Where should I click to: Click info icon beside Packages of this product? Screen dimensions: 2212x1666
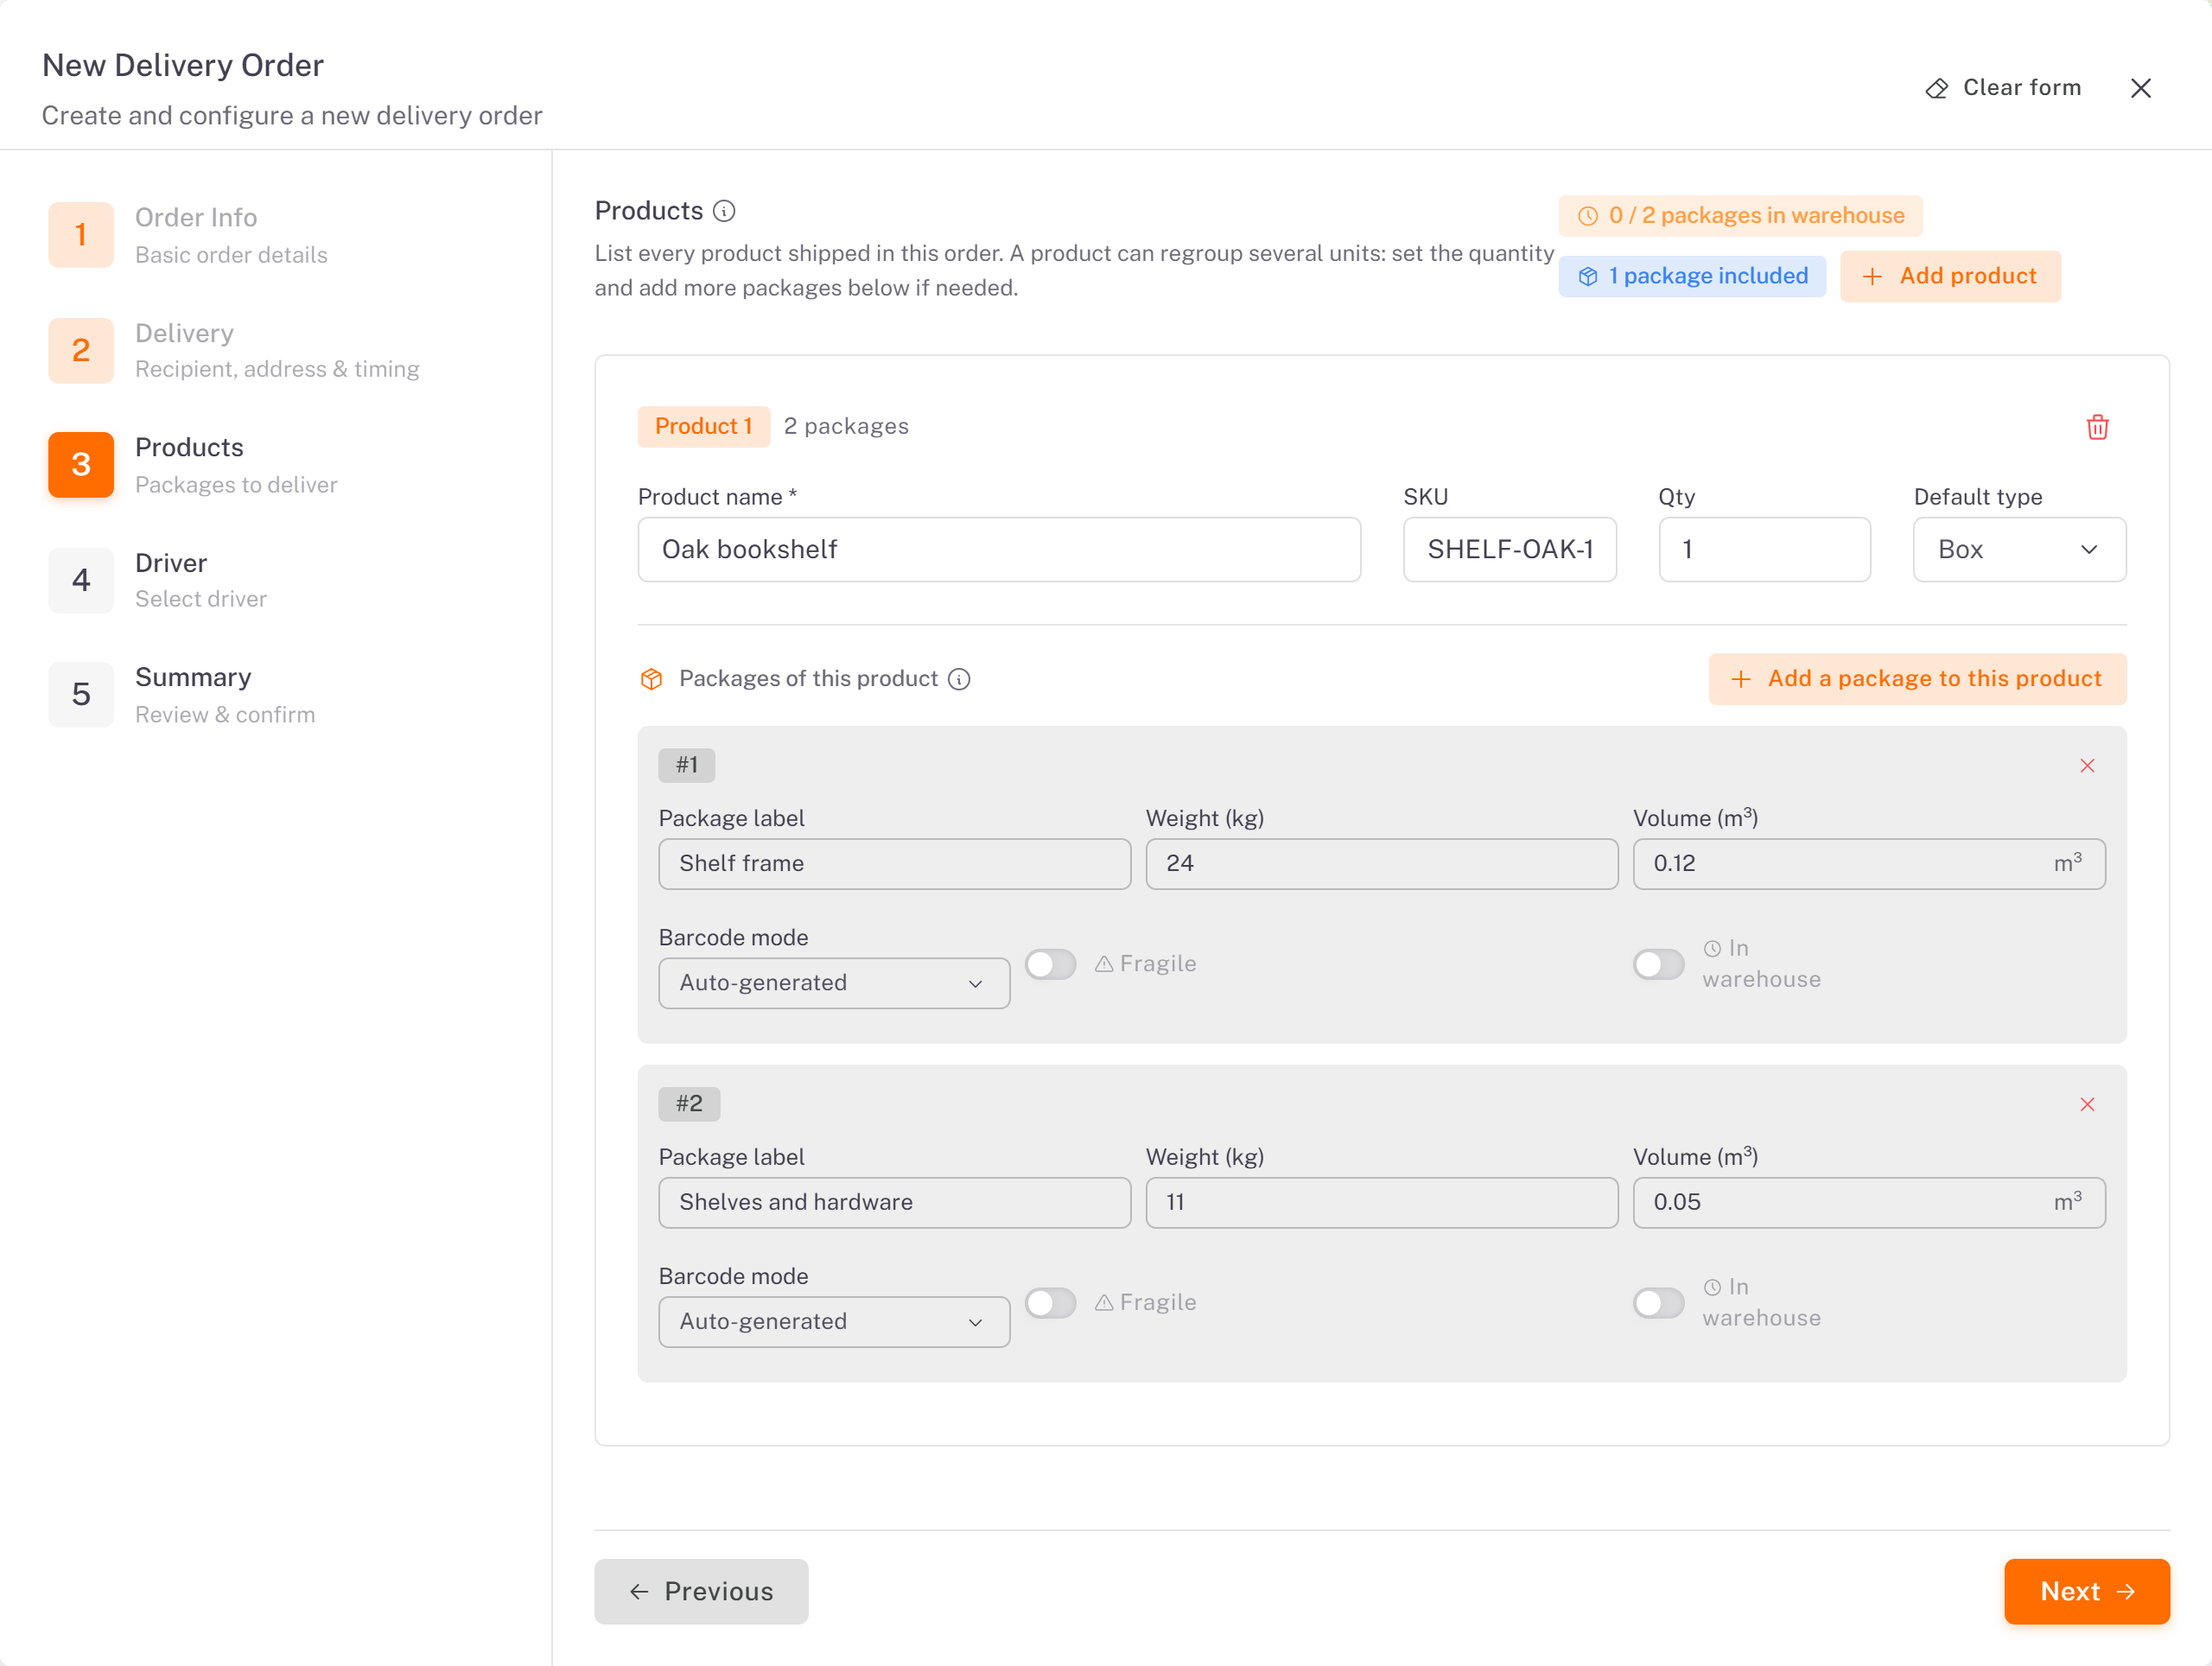pyautogui.click(x=959, y=679)
